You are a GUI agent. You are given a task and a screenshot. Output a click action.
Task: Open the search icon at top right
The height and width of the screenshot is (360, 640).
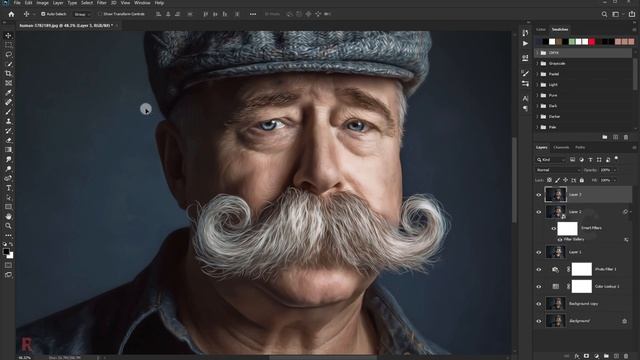pyautogui.click(x=604, y=14)
